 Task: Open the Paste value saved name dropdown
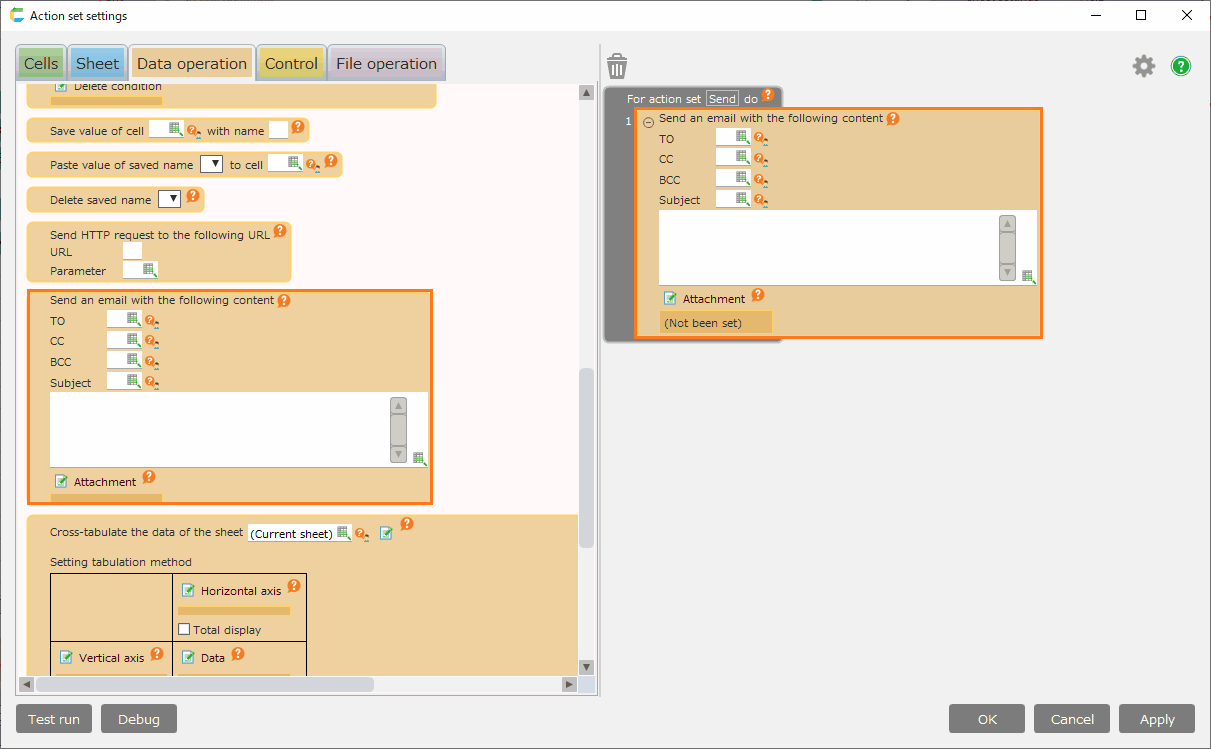click(211, 164)
